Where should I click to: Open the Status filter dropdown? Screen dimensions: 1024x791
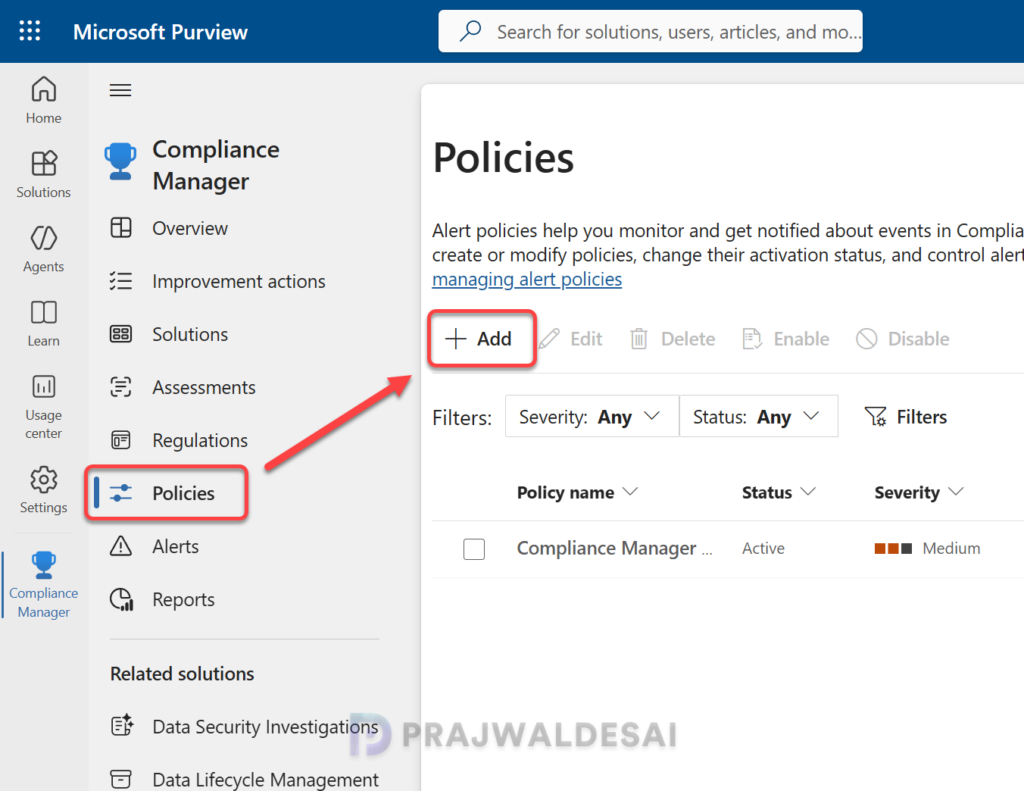click(759, 416)
